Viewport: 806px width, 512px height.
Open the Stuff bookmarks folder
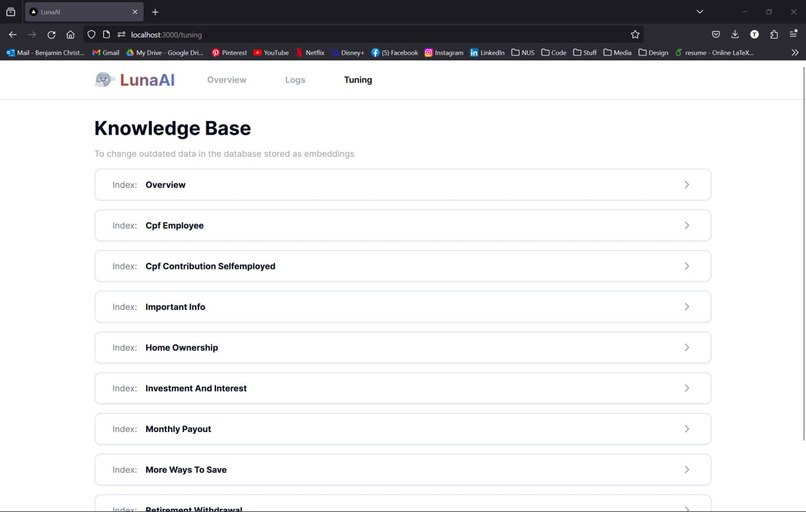tap(585, 52)
